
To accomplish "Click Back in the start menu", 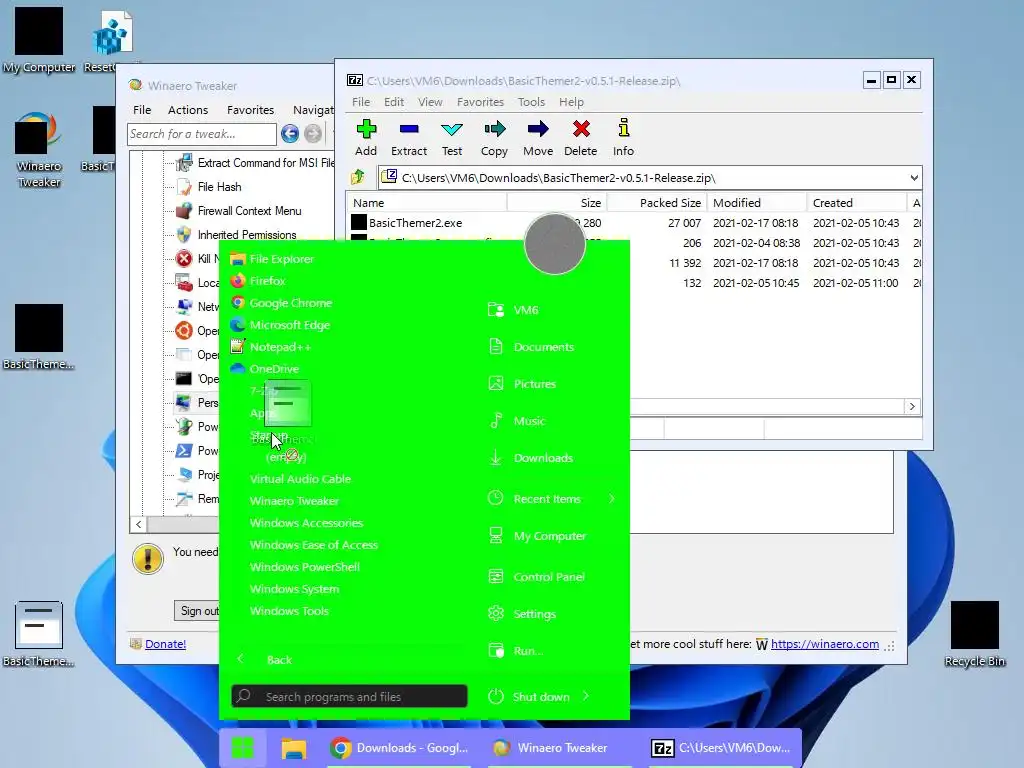I will pyautogui.click(x=279, y=660).
